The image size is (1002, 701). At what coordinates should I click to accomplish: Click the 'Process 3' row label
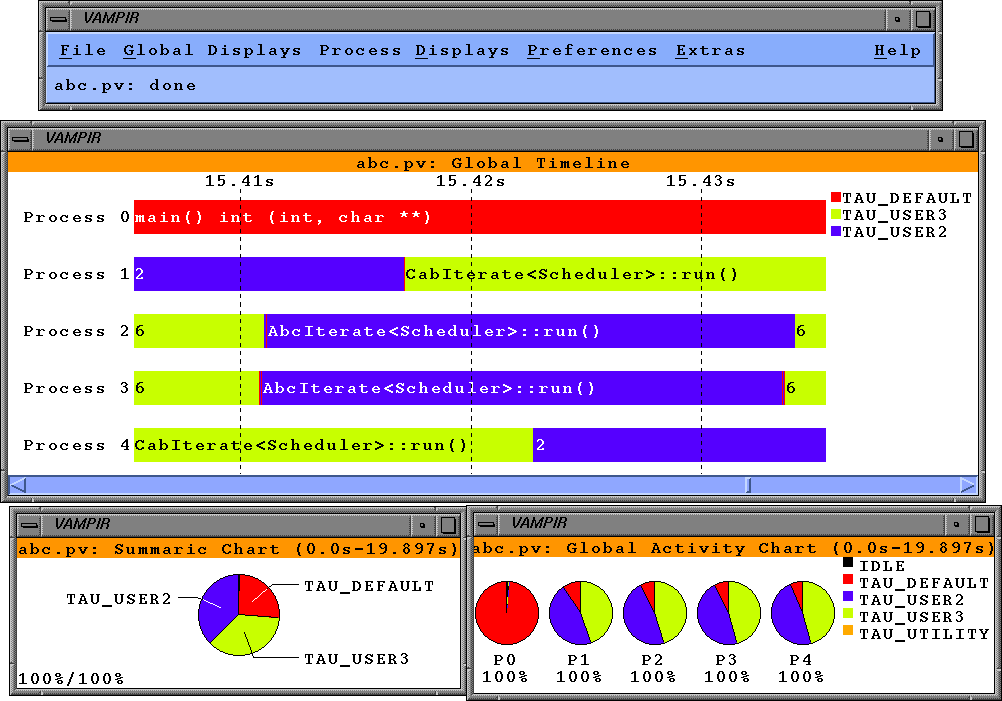point(77,388)
